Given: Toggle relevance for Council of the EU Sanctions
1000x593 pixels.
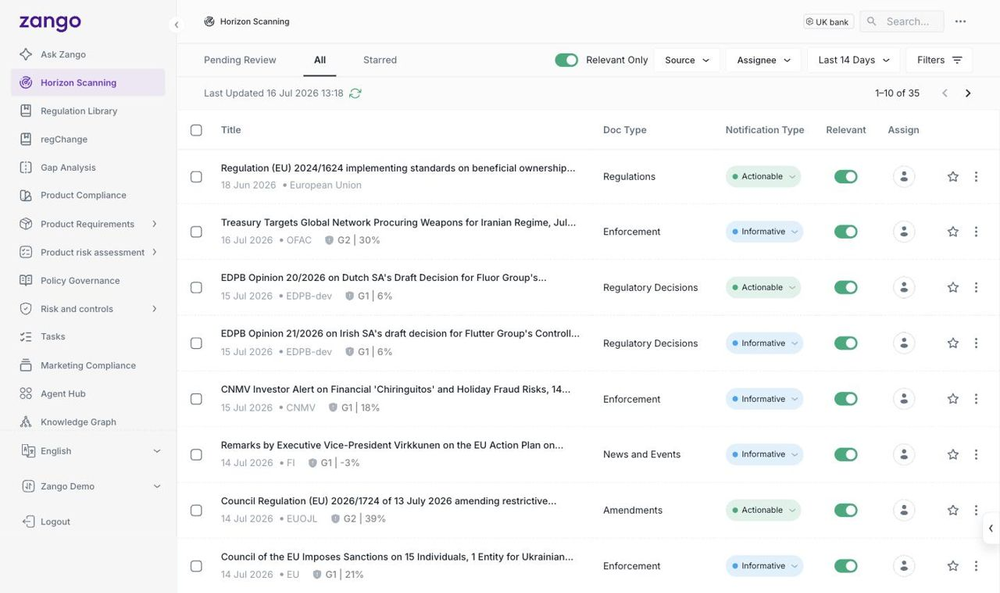Looking at the screenshot, I should 846,566.
